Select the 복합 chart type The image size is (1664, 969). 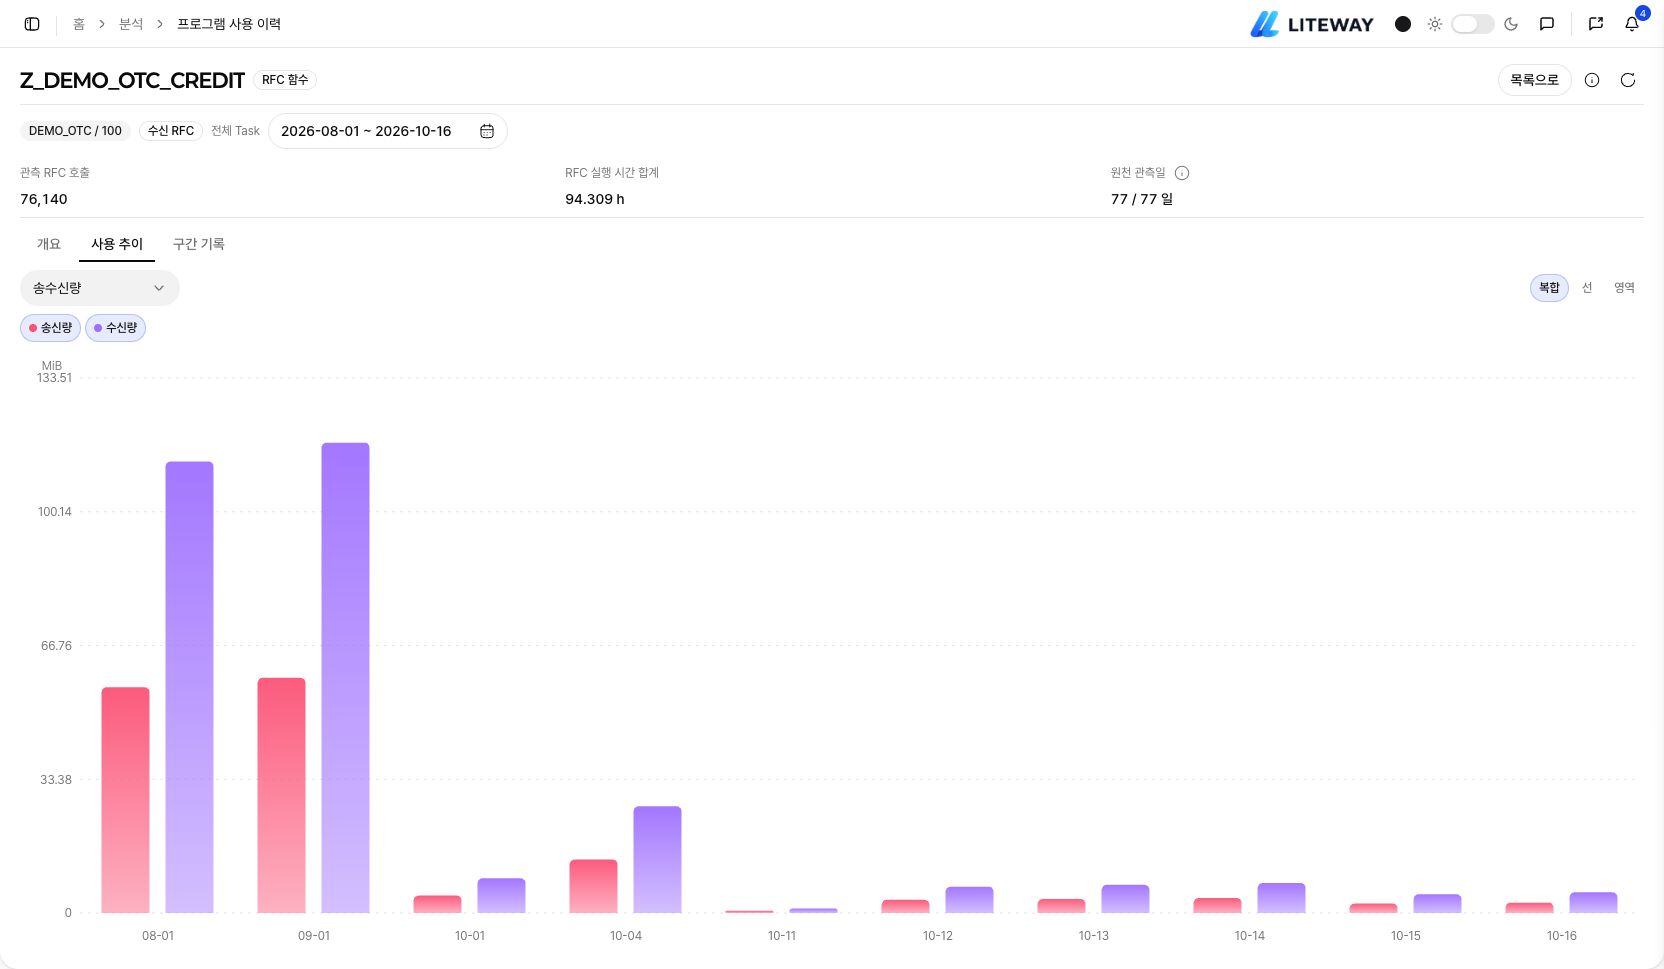pos(1549,288)
